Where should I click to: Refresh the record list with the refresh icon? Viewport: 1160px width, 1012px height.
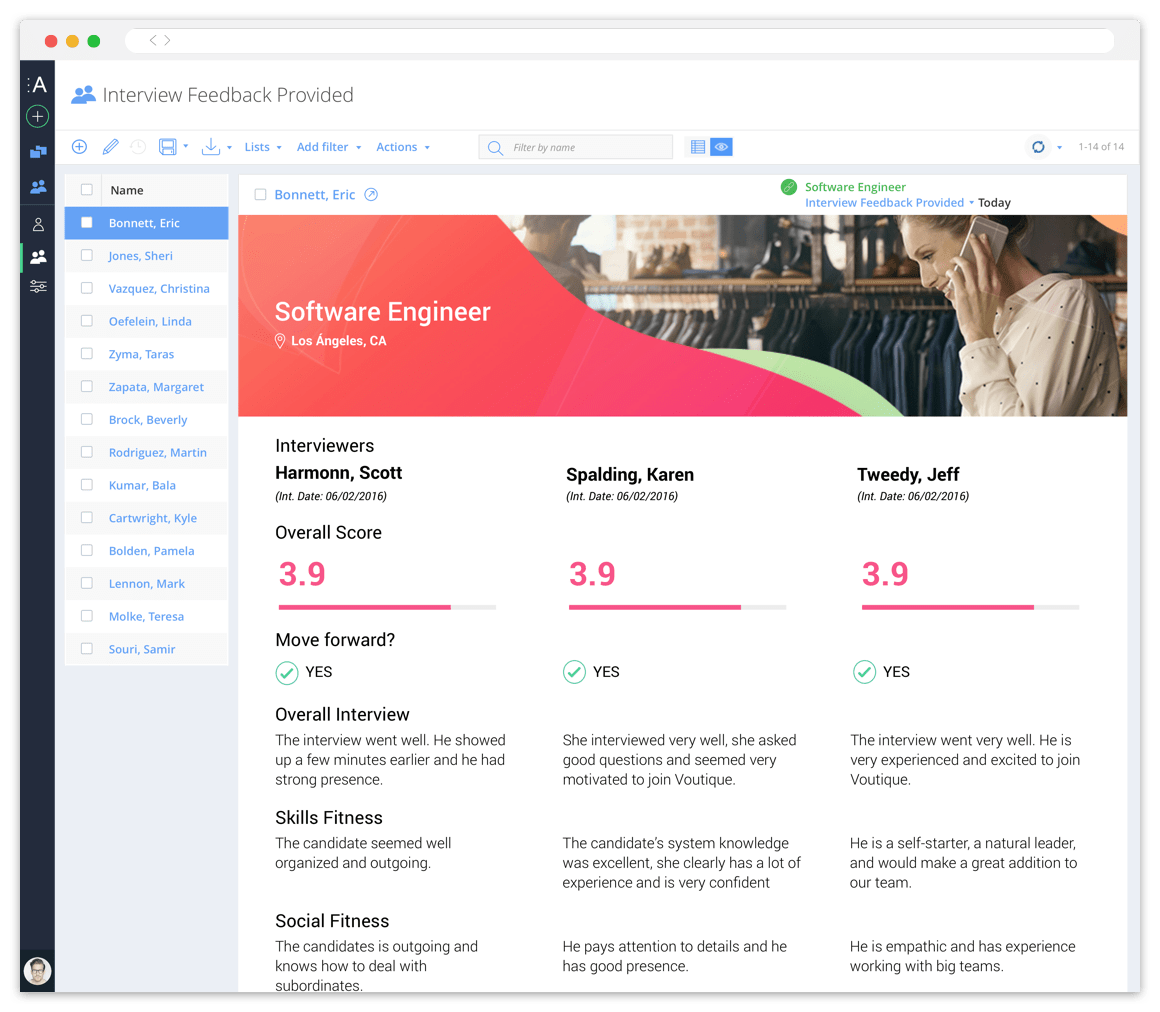click(x=1038, y=146)
